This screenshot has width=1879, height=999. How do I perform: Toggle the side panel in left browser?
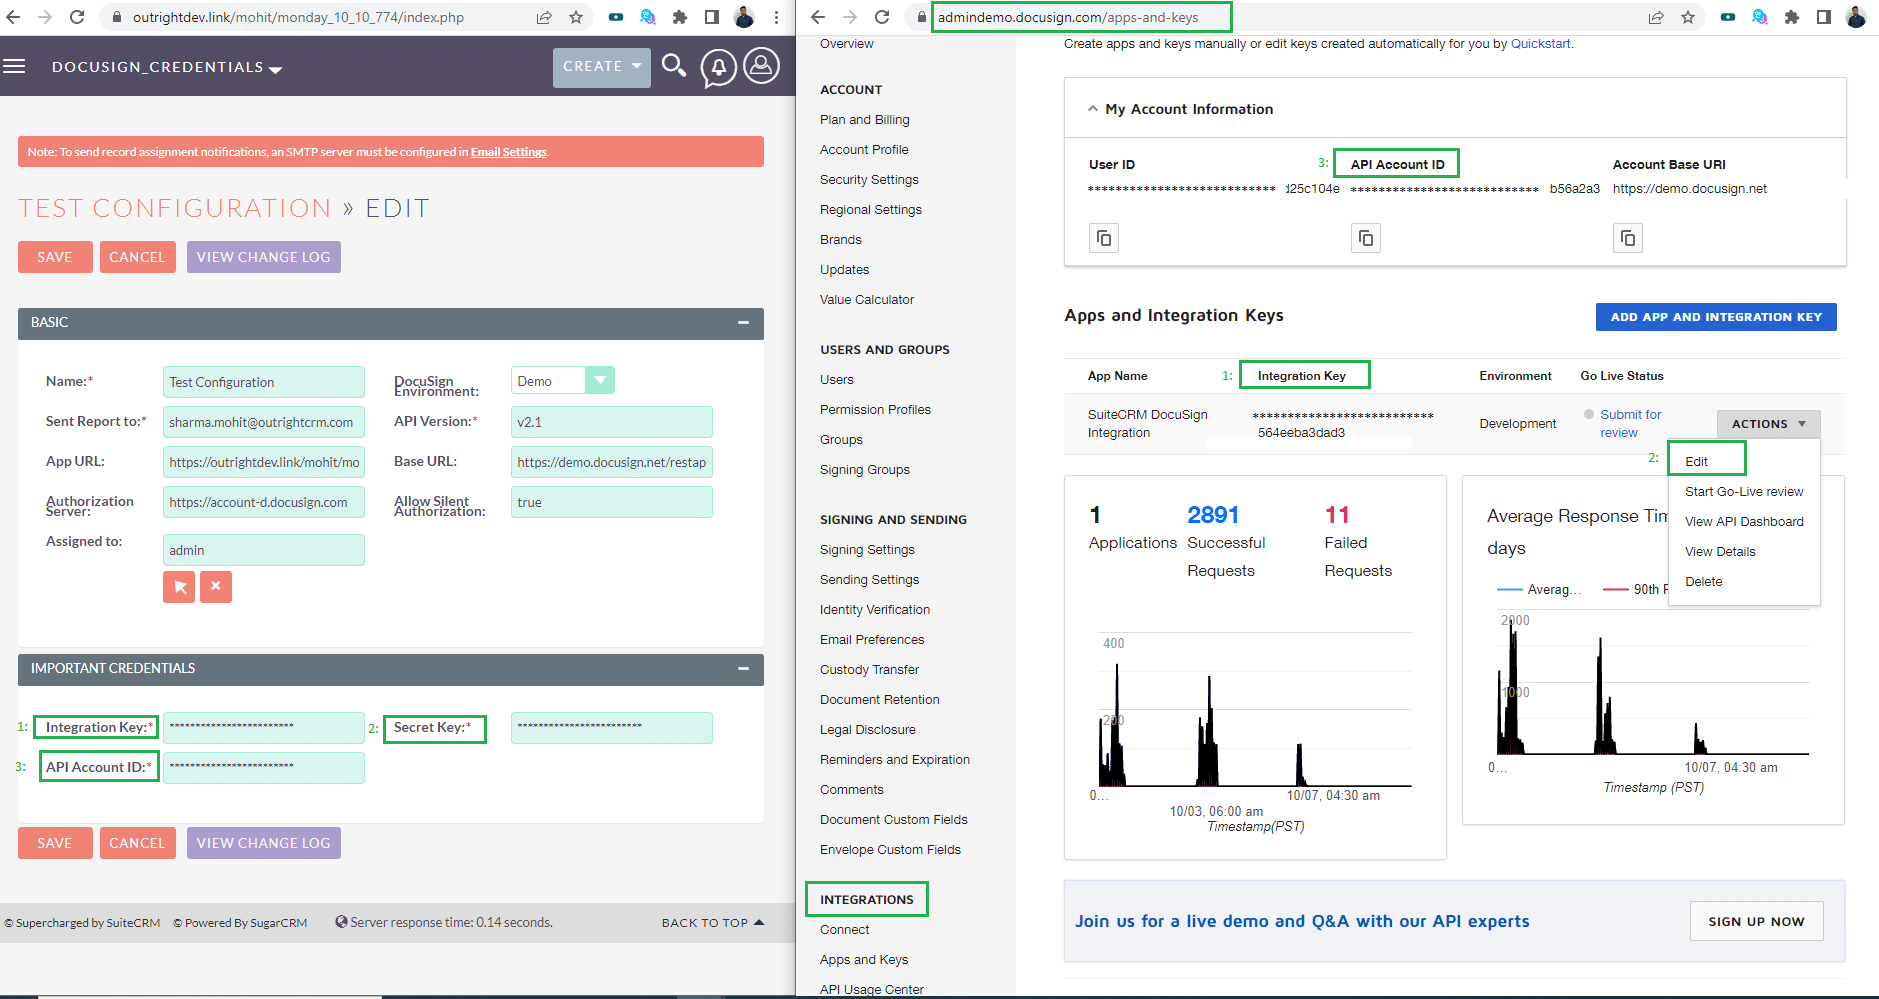click(x=712, y=17)
